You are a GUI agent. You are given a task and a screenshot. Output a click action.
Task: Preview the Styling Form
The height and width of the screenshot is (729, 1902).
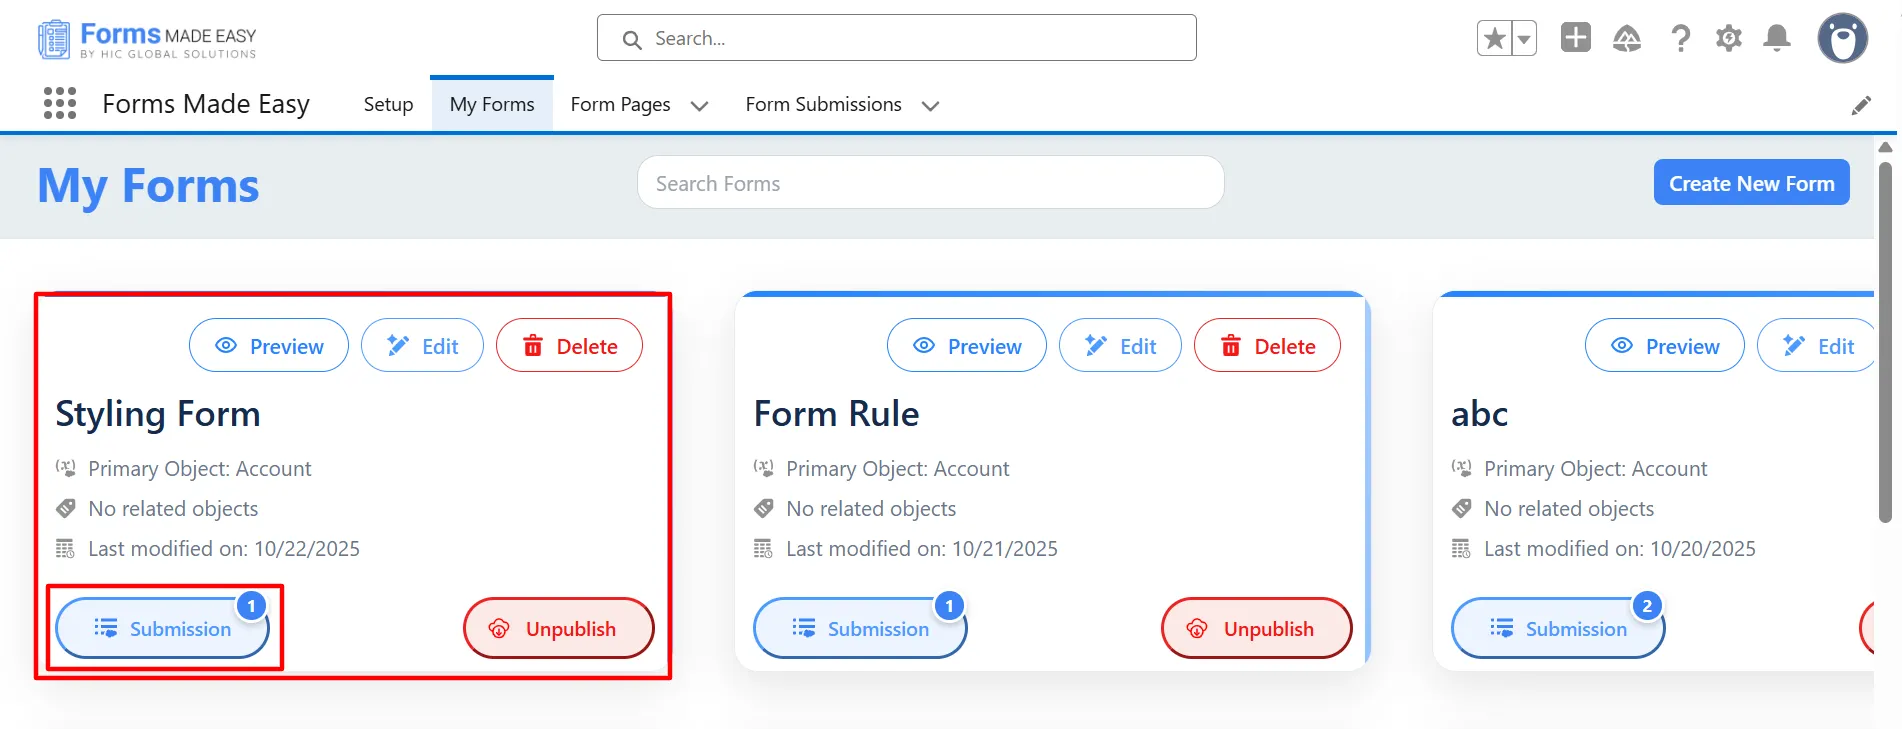[269, 346]
